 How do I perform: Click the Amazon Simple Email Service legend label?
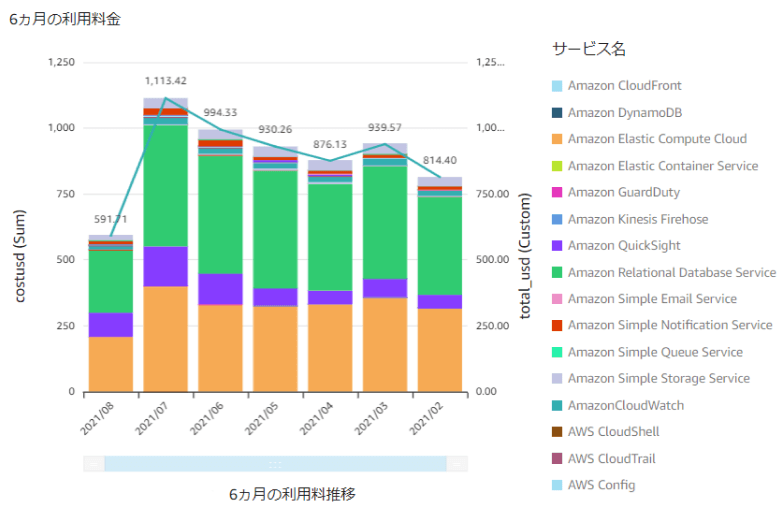pos(652,299)
